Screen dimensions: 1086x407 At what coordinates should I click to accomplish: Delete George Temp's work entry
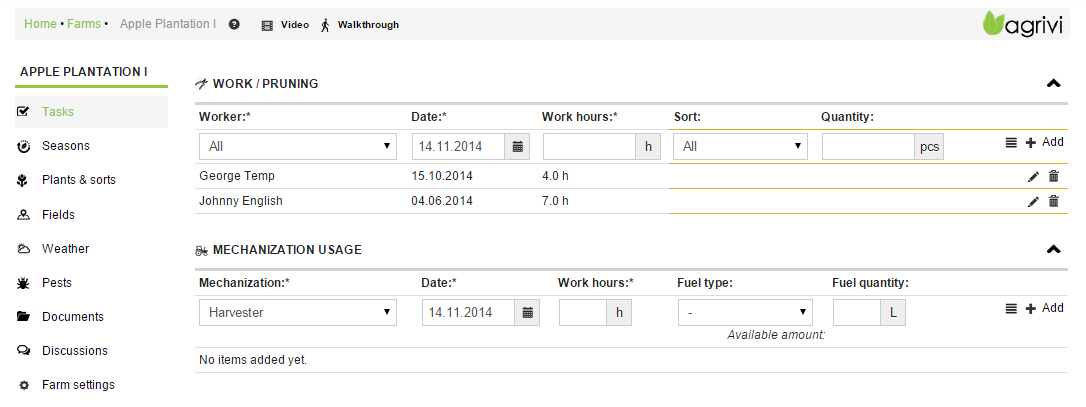(1053, 176)
